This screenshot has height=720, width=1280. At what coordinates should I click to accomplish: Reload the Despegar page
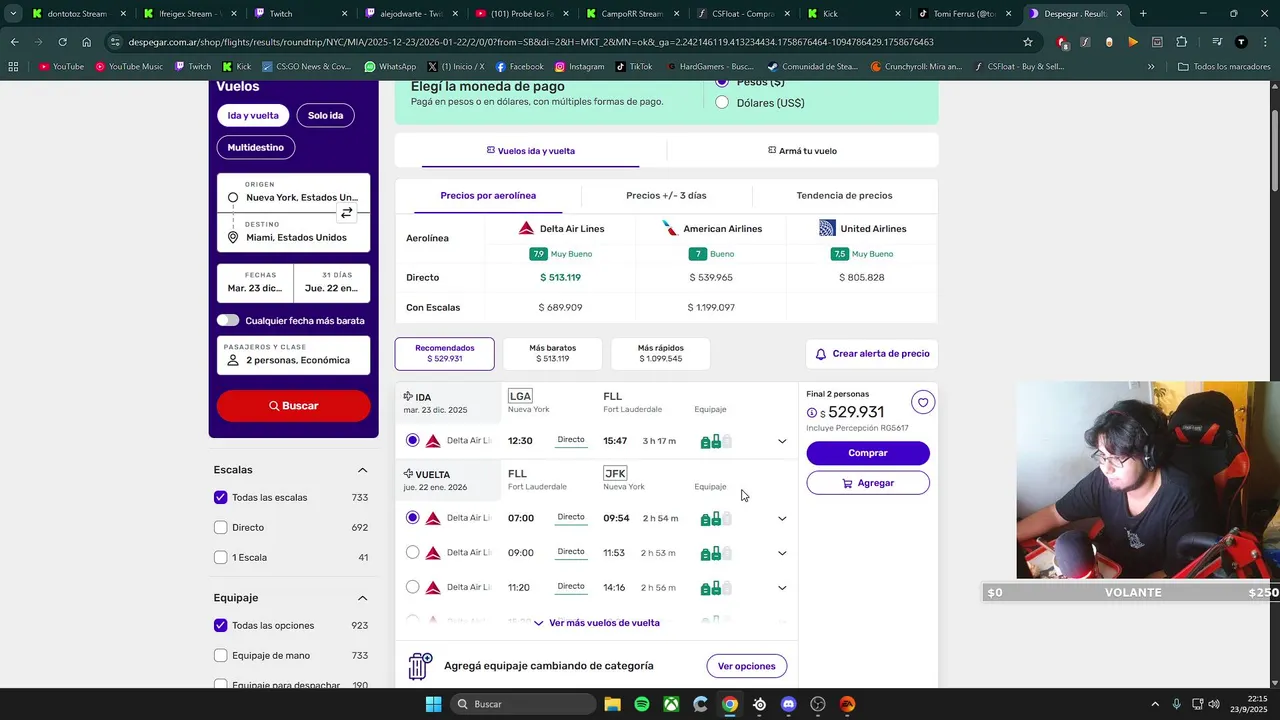[62, 42]
